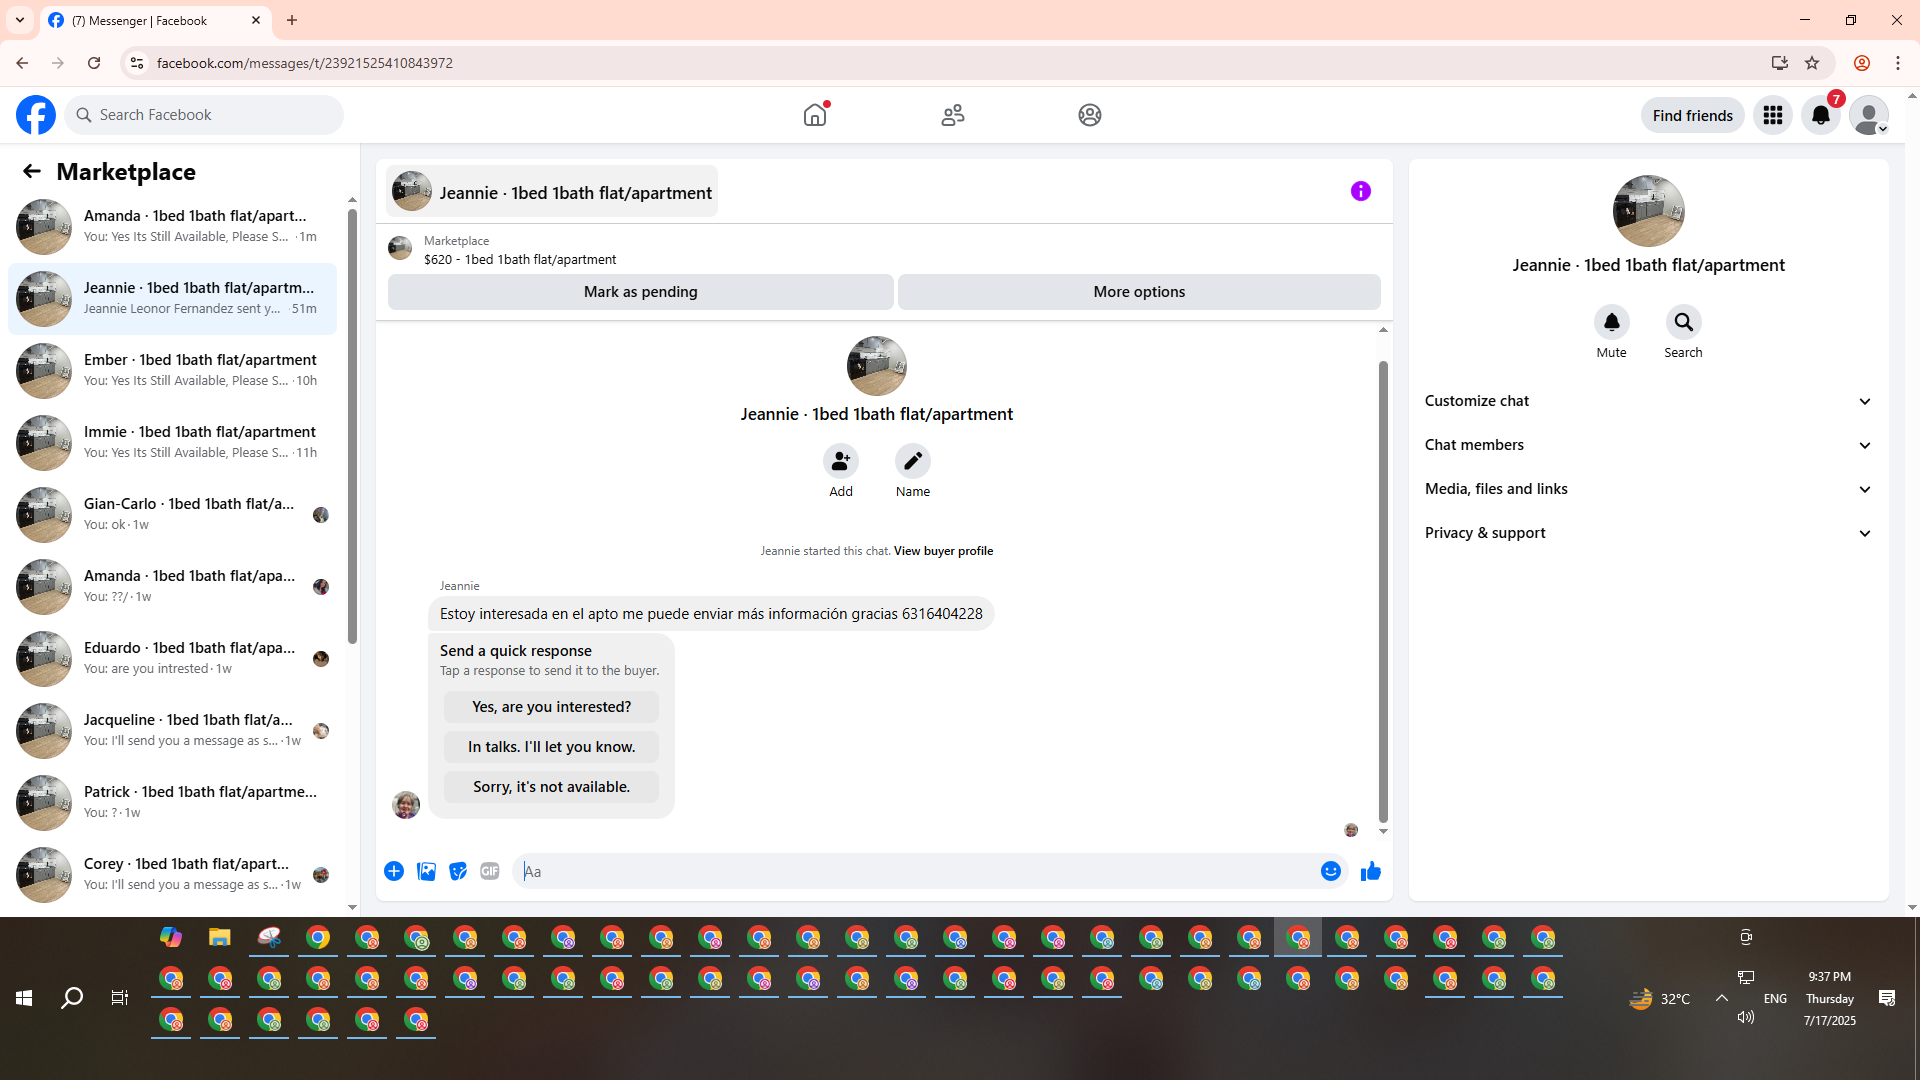Focus the Search Facebook field
Screen dimensions: 1920x1080
click(204, 115)
